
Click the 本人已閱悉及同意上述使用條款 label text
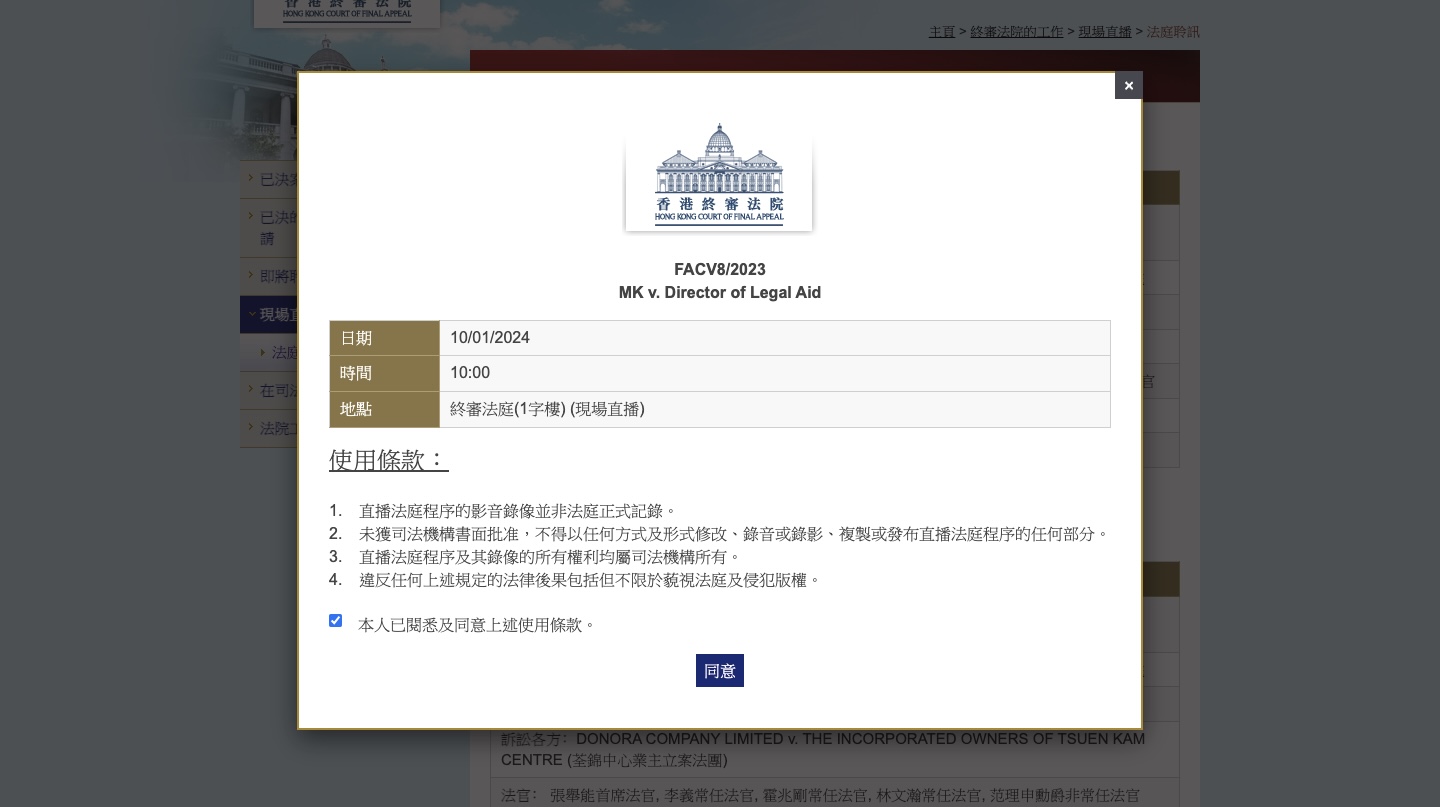(x=476, y=625)
